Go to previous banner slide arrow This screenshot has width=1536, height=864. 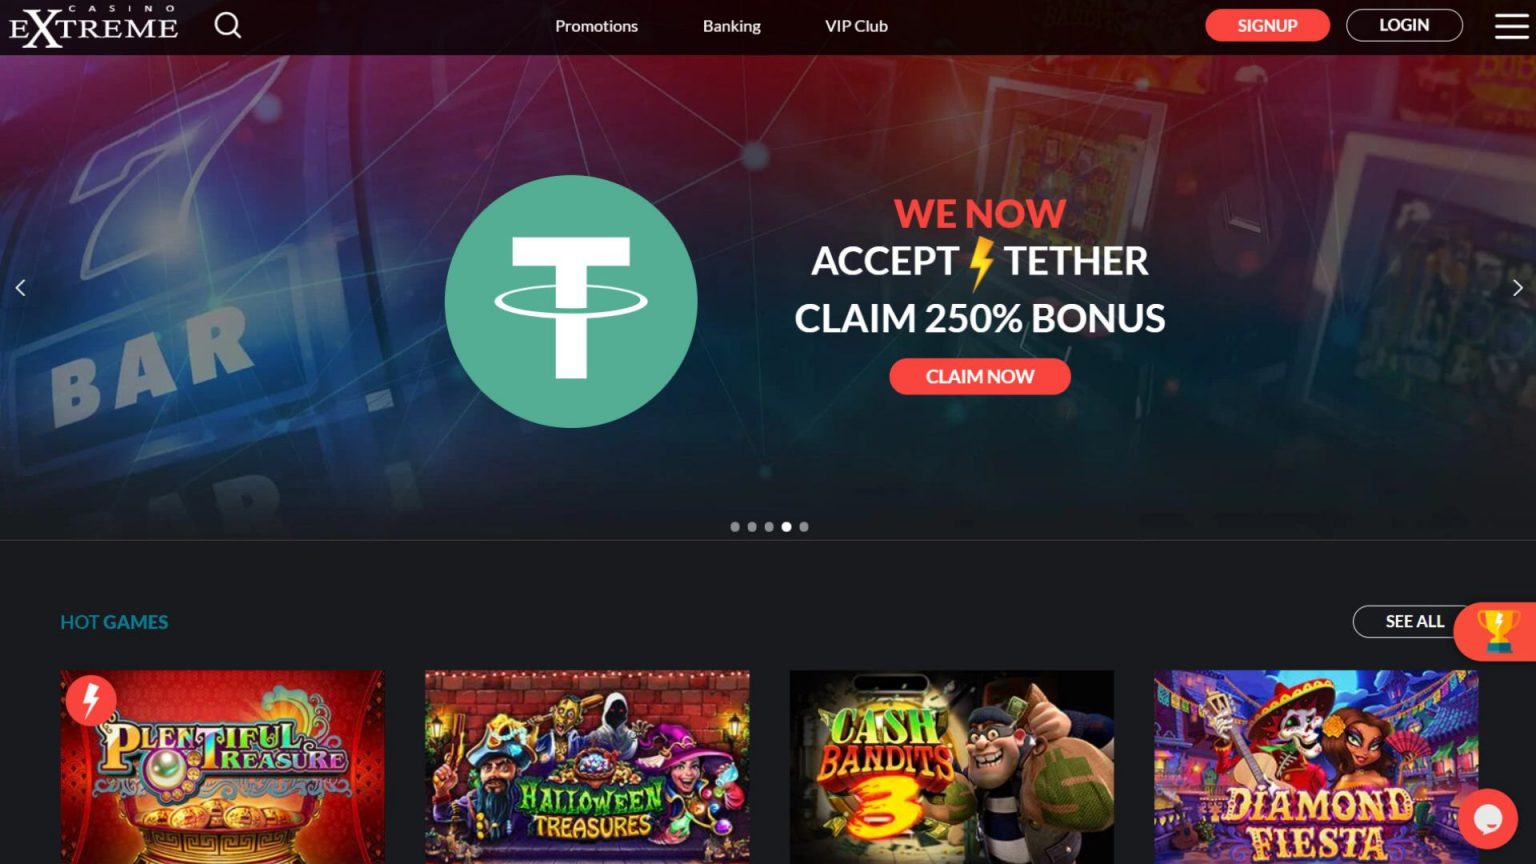click(20, 288)
